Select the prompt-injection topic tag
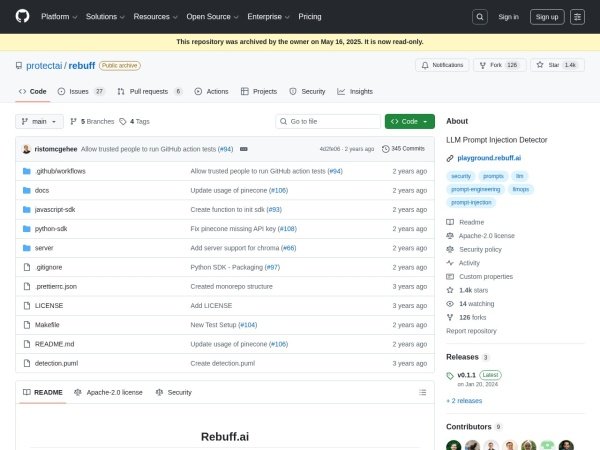The image size is (600, 450). click(471, 202)
